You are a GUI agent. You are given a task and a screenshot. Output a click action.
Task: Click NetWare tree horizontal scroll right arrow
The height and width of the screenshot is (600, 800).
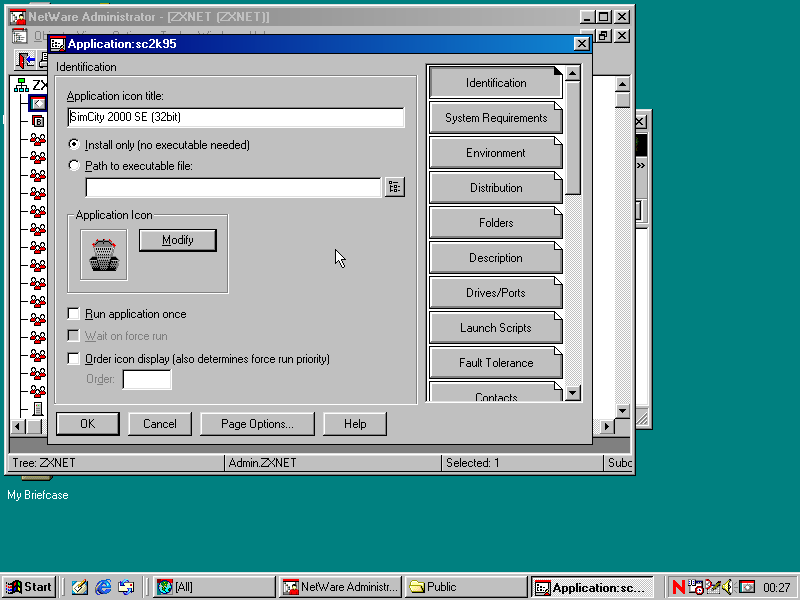[x=607, y=426]
